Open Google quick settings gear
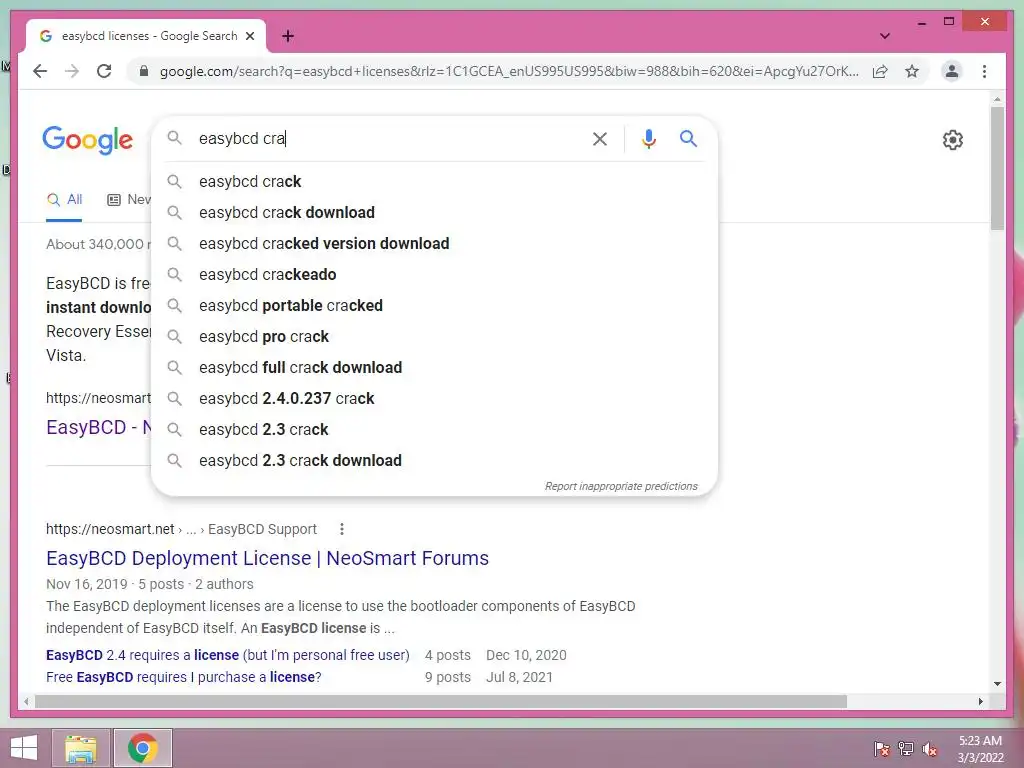This screenshot has height=768, width=1024. pyautogui.click(x=952, y=139)
